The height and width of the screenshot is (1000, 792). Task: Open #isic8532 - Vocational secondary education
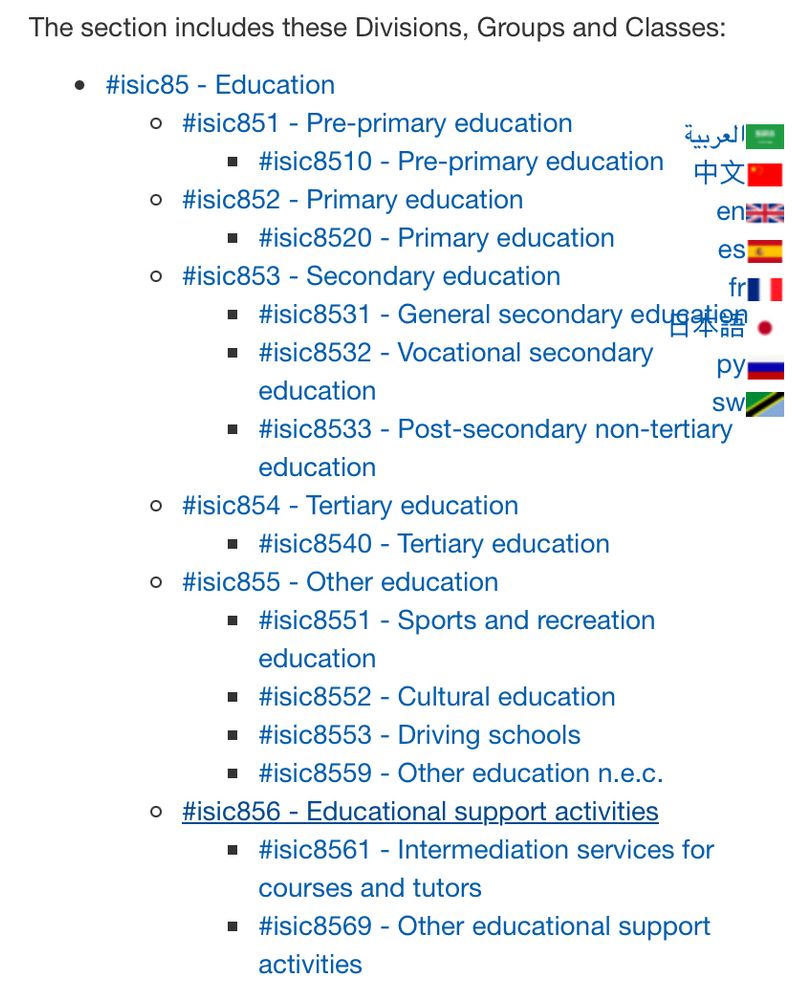point(455,372)
